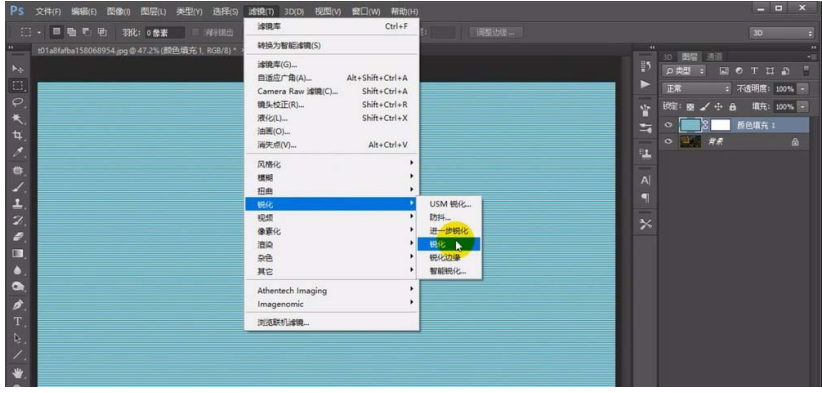
Task: Select the Dodge tool
Action: tap(18, 287)
